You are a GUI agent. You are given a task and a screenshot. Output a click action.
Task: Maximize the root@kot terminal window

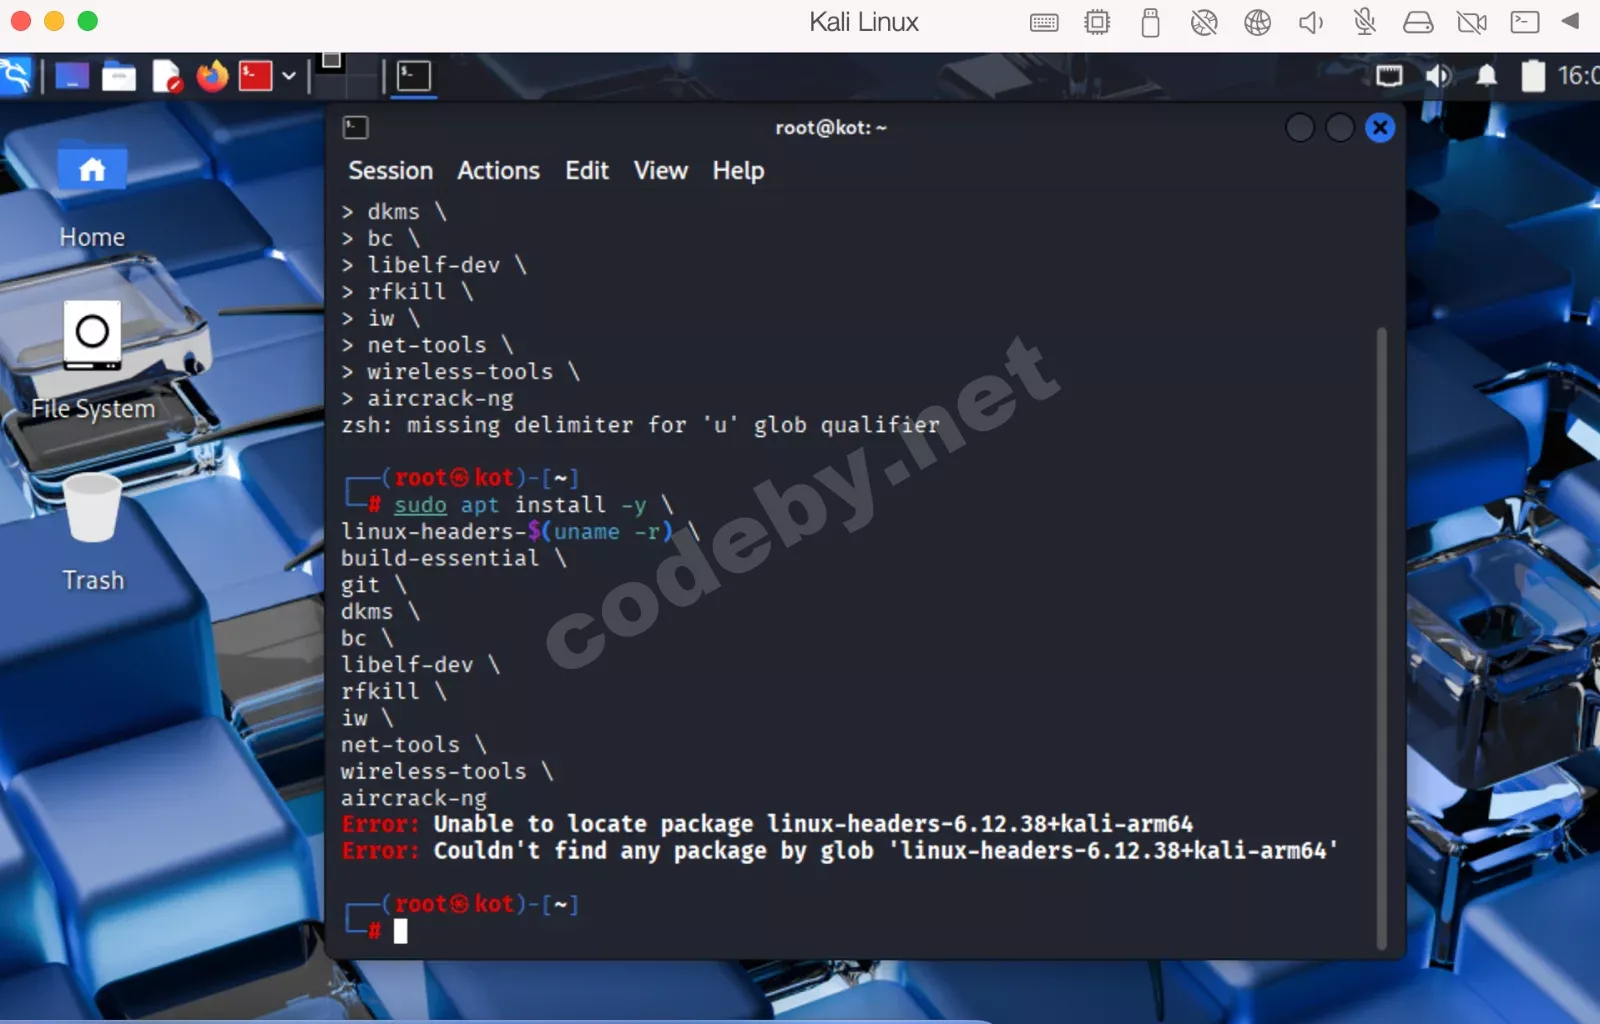(1340, 128)
